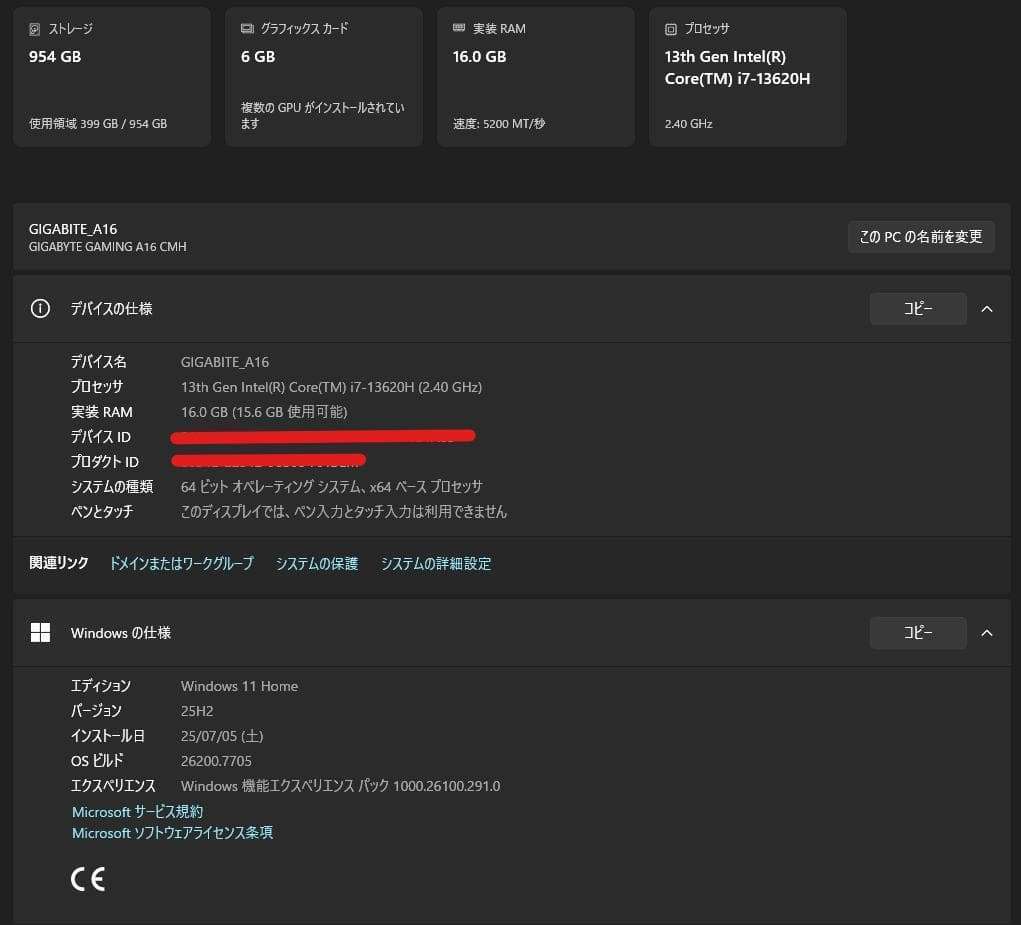Screen dimensions: 1021x925
Task: Open the ストレージ 954 GB card
Action: (112, 77)
